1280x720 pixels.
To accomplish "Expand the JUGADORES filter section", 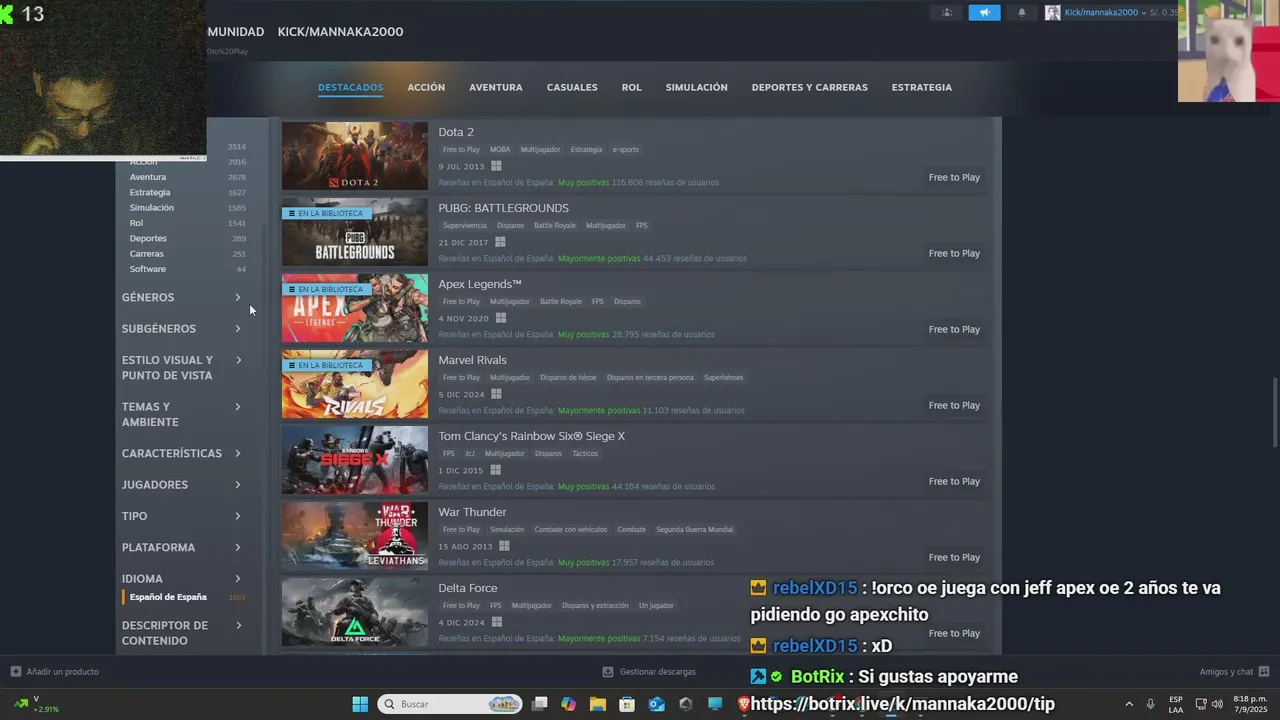I will click(181, 484).
